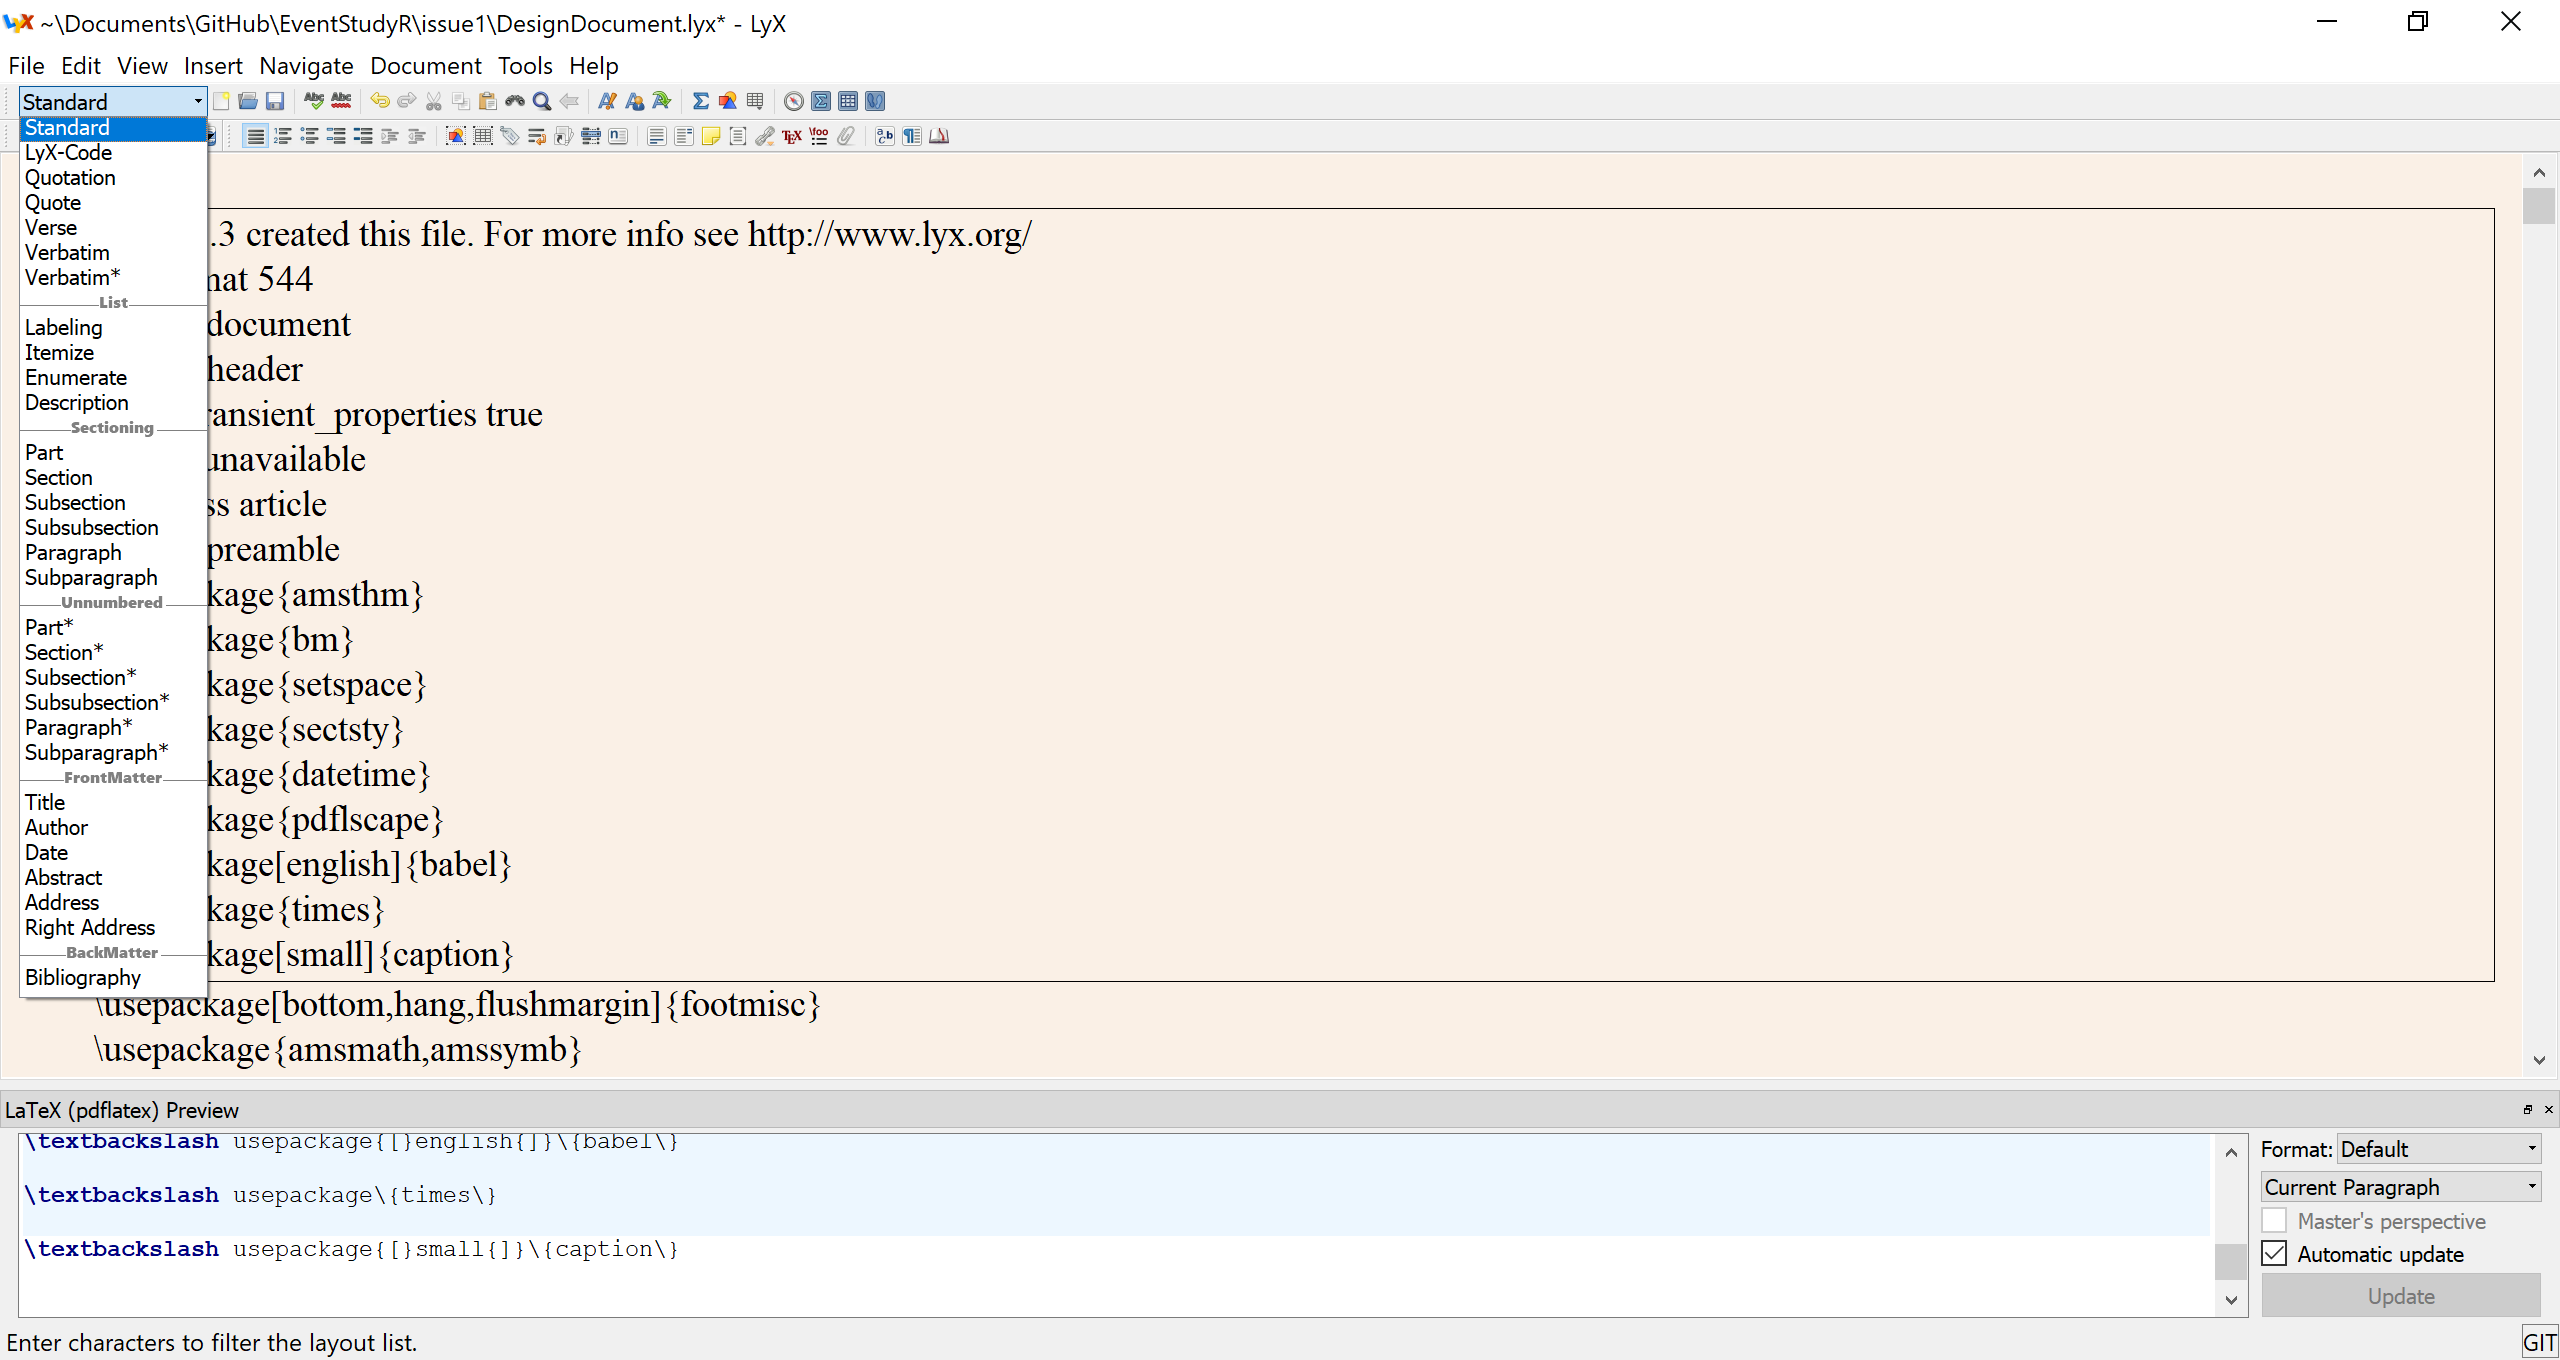
Task: Open the paragraph settings icon
Action: [911, 136]
